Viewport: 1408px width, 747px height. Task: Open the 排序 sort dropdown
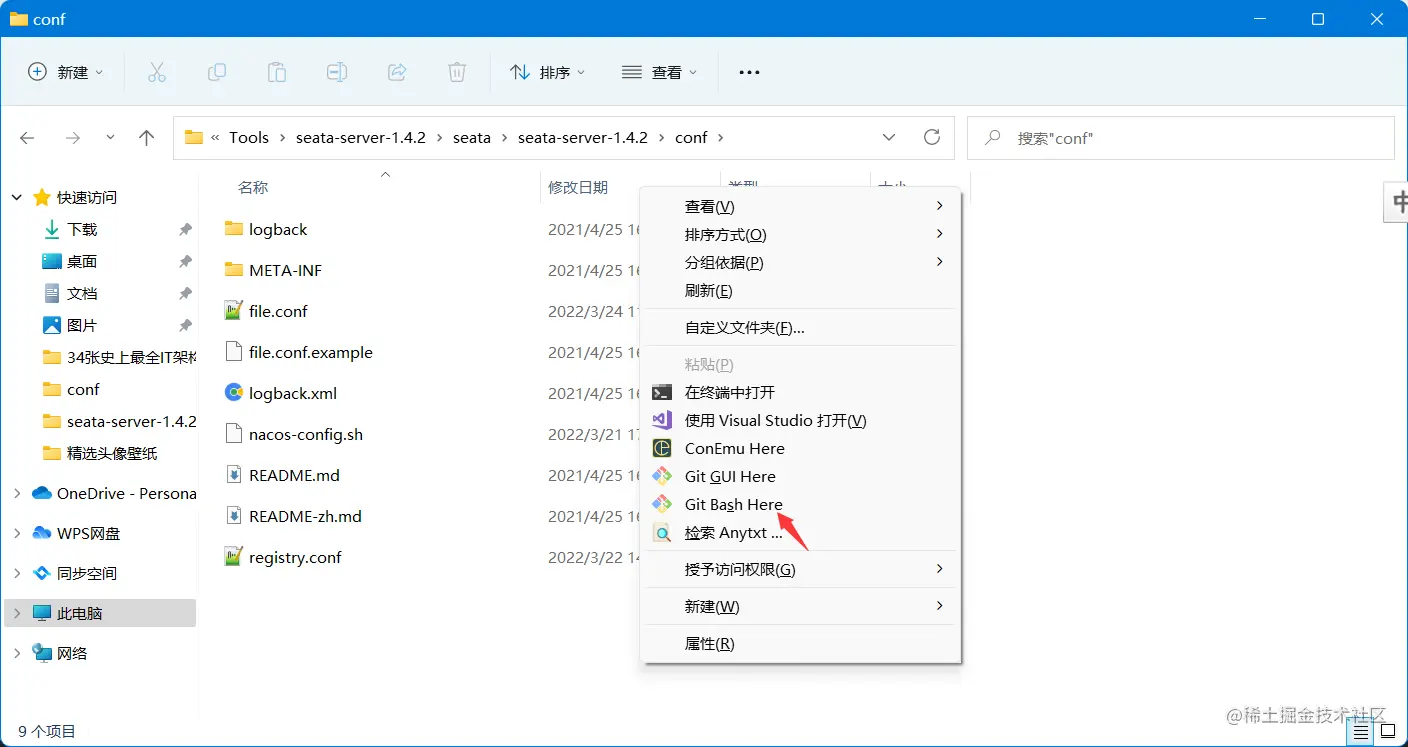(x=547, y=72)
